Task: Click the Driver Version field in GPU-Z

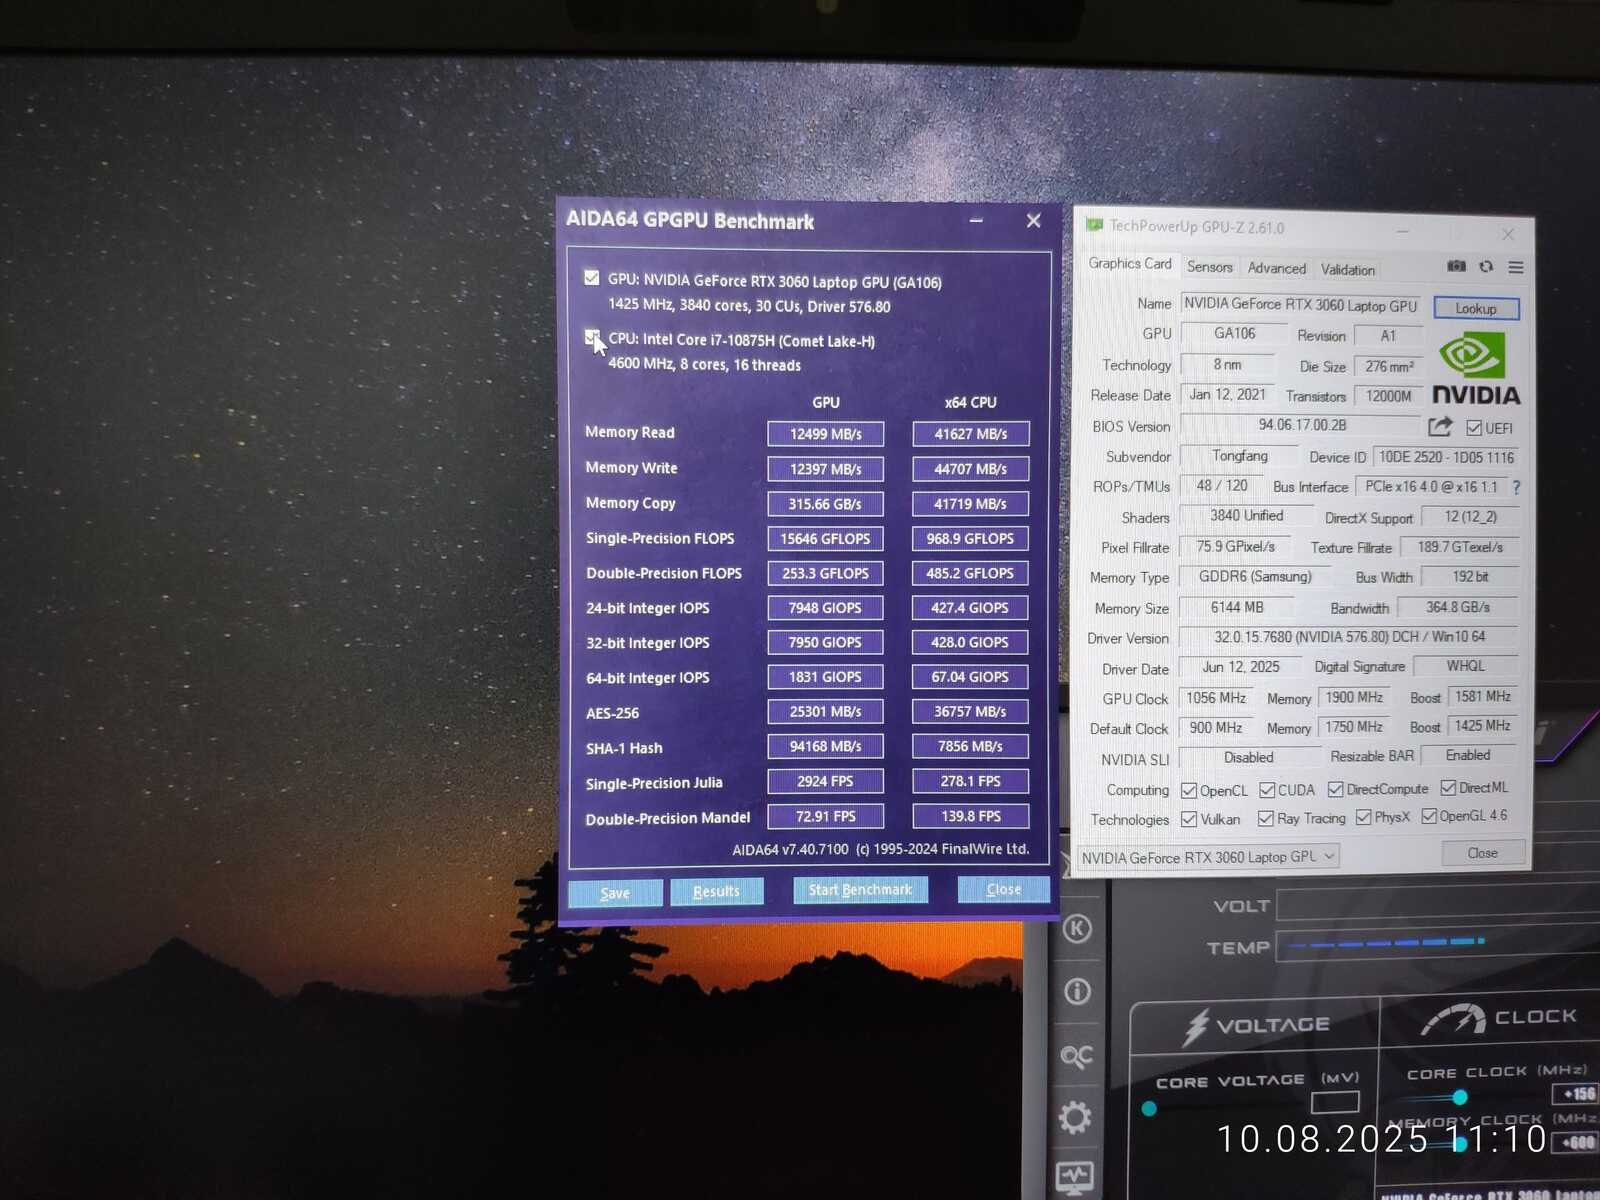Action: pyautogui.click(x=1349, y=637)
